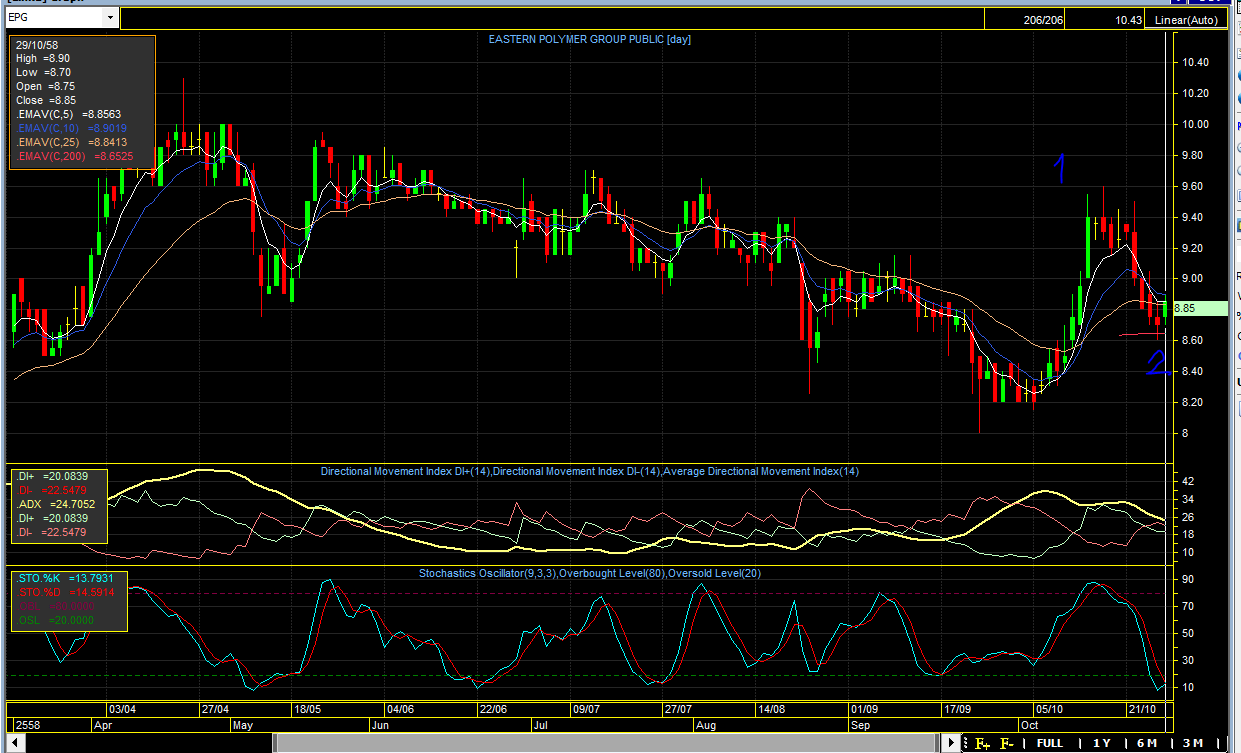This screenshot has height=753, width=1241.
Task: Open the EPG symbol dropdown arrow
Action: [x=109, y=18]
